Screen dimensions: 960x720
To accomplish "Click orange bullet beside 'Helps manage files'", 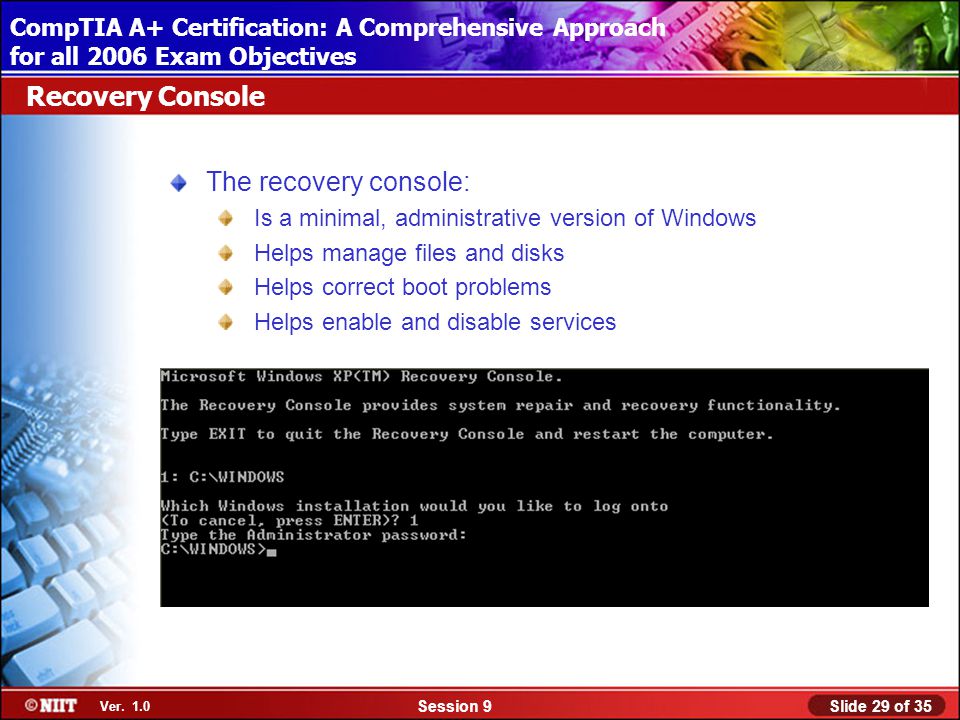I will point(225,253).
